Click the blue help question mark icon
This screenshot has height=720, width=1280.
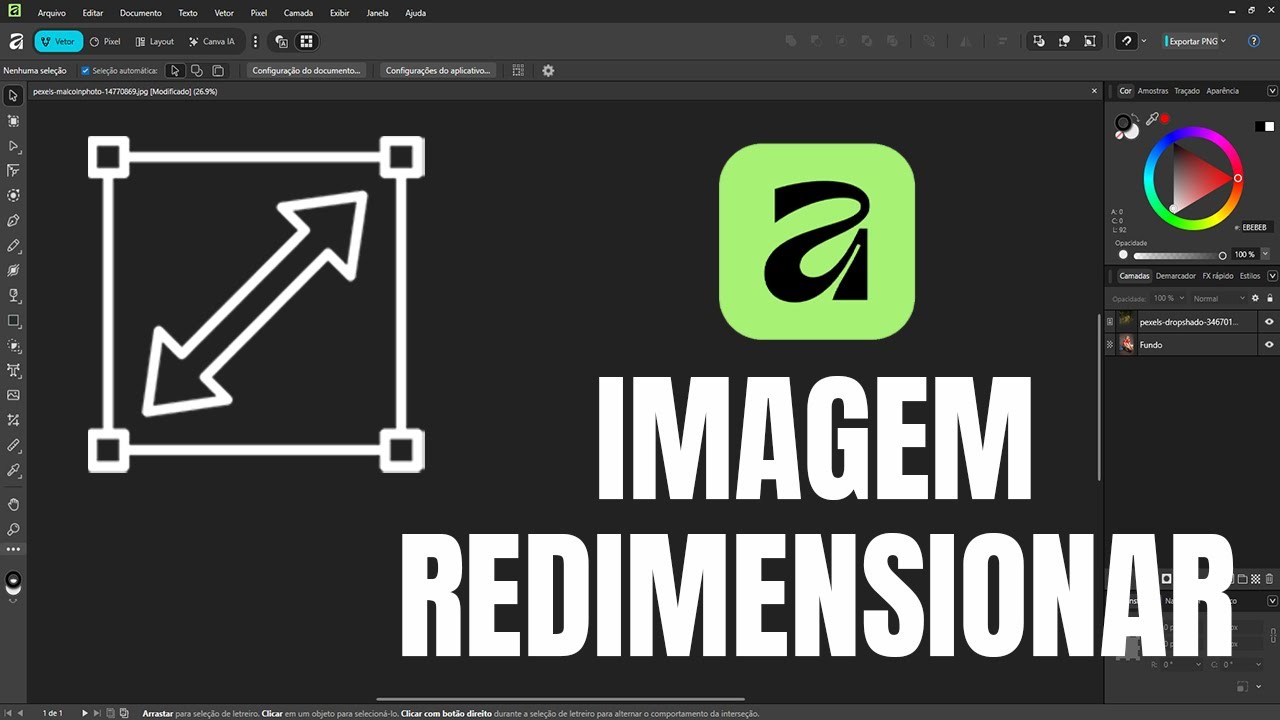pyautogui.click(x=1254, y=41)
